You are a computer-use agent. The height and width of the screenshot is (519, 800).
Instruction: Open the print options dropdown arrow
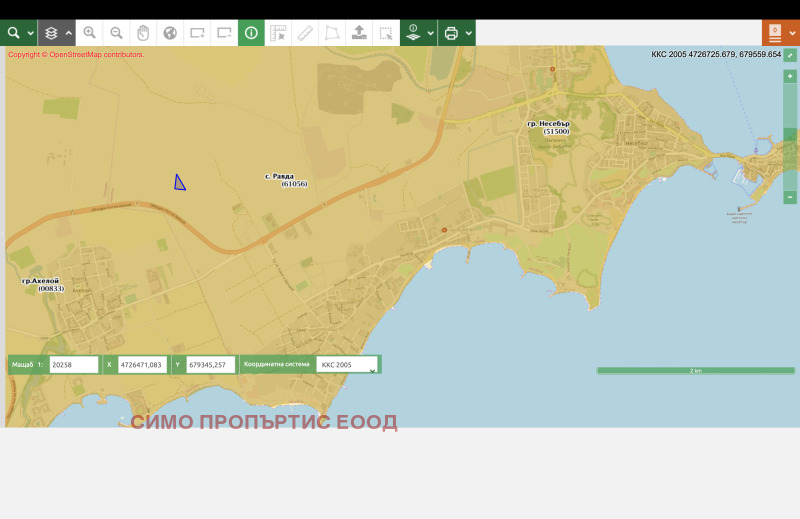point(468,33)
